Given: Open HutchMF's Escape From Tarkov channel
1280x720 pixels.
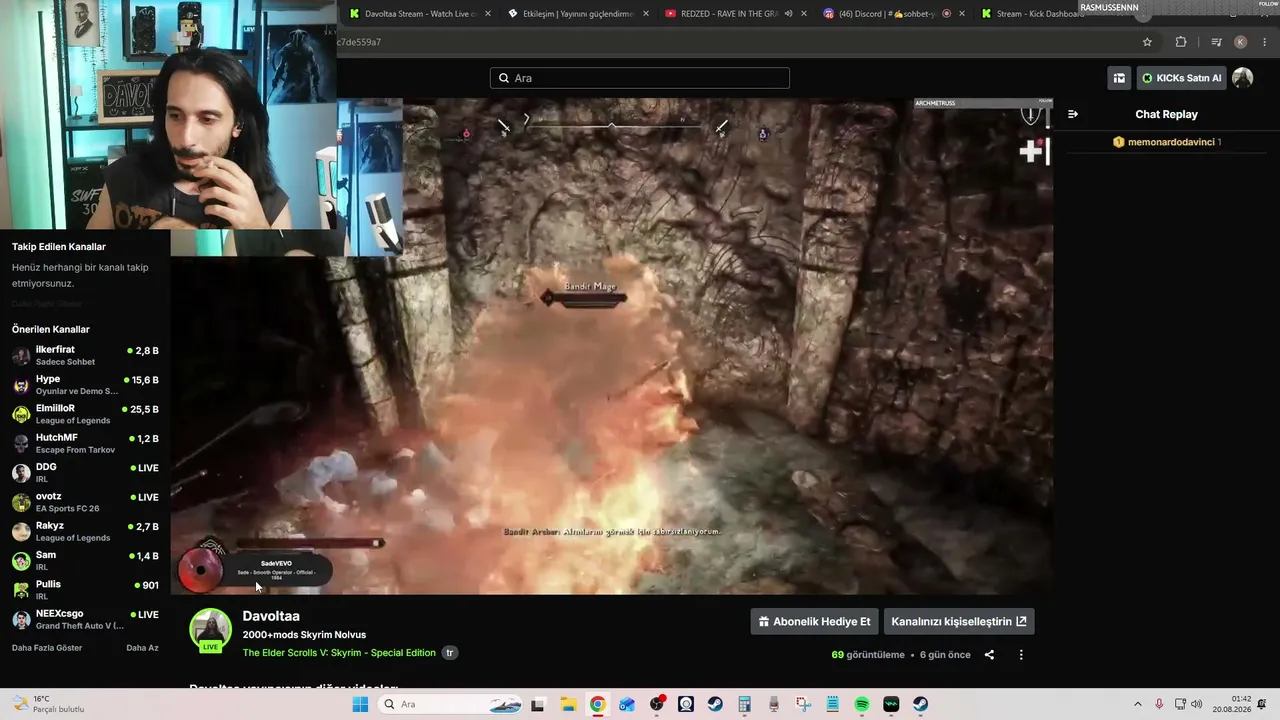Looking at the screenshot, I should 85,444.
